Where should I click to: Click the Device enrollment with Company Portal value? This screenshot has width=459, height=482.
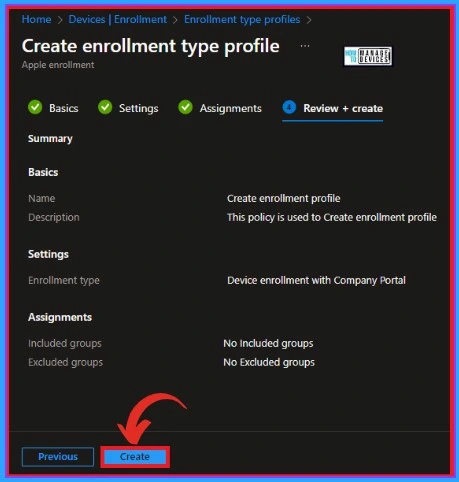[x=316, y=280]
